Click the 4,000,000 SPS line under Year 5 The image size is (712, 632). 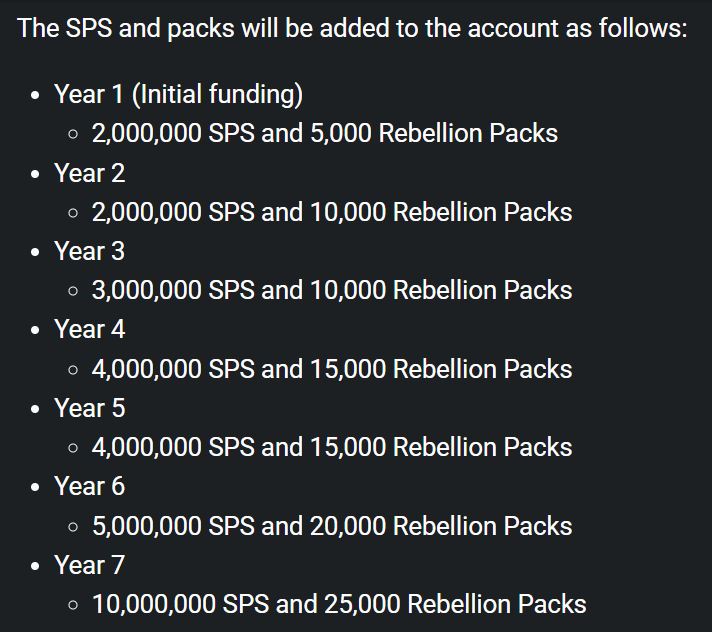(332, 447)
